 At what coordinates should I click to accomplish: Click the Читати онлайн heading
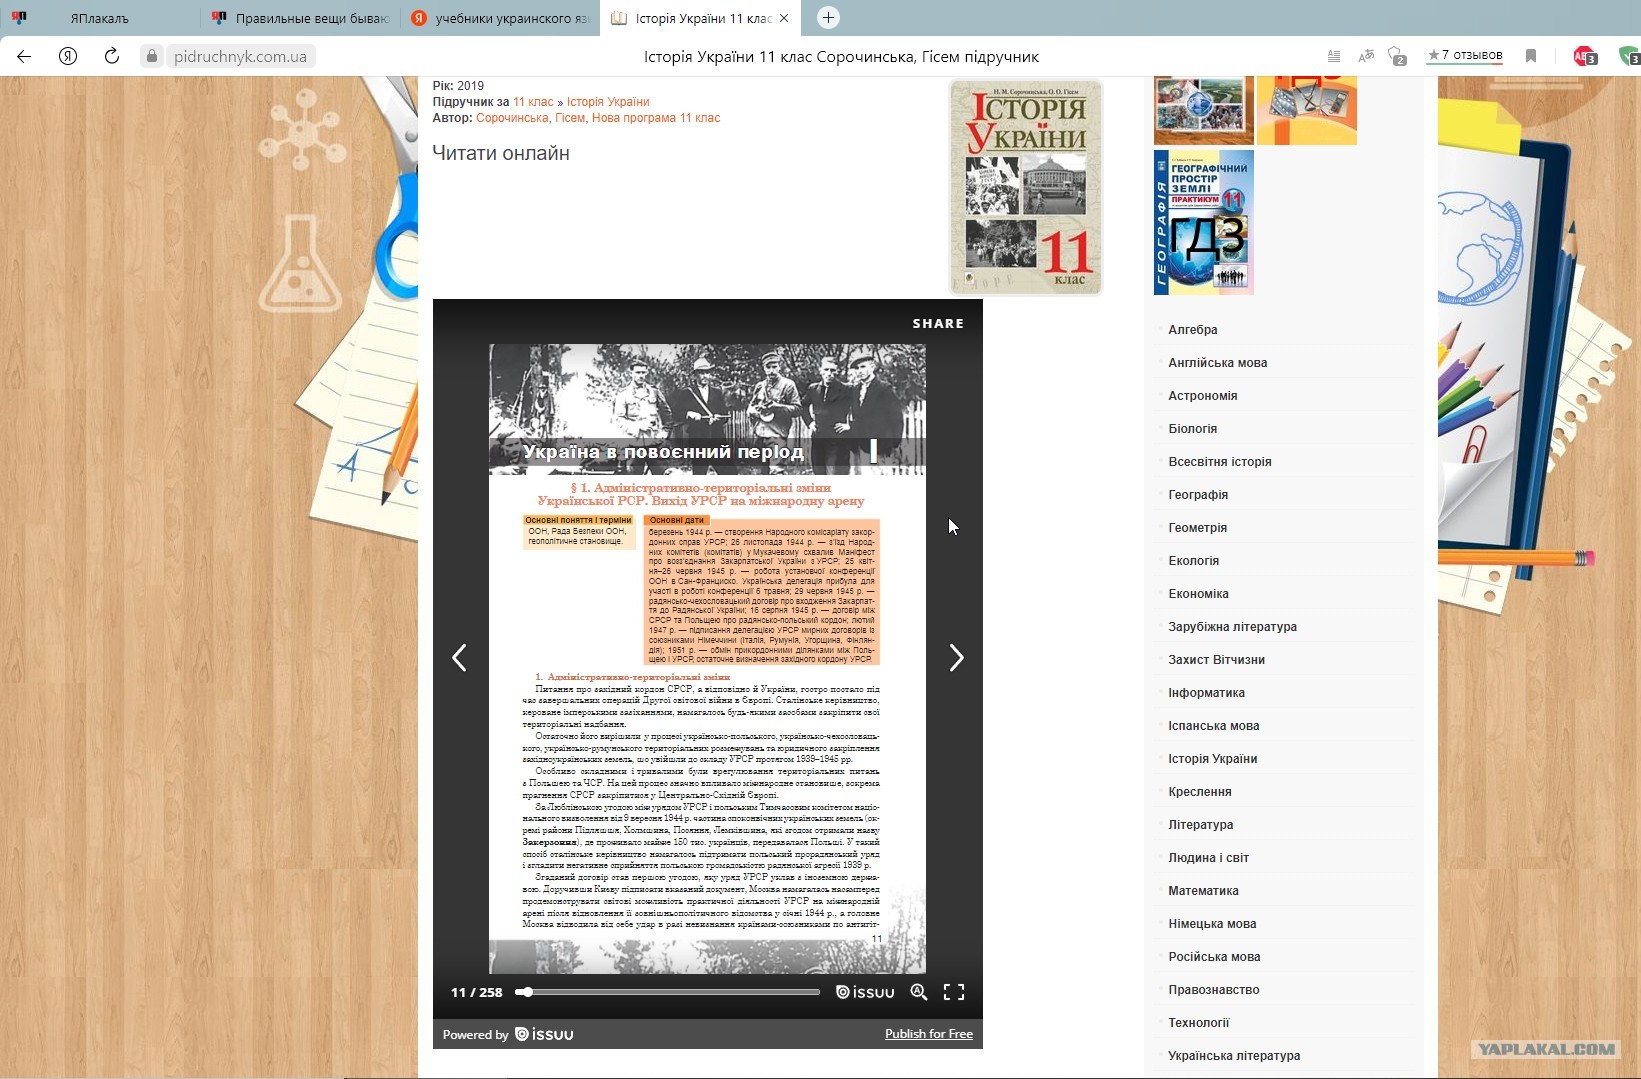(x=500, y=153)
